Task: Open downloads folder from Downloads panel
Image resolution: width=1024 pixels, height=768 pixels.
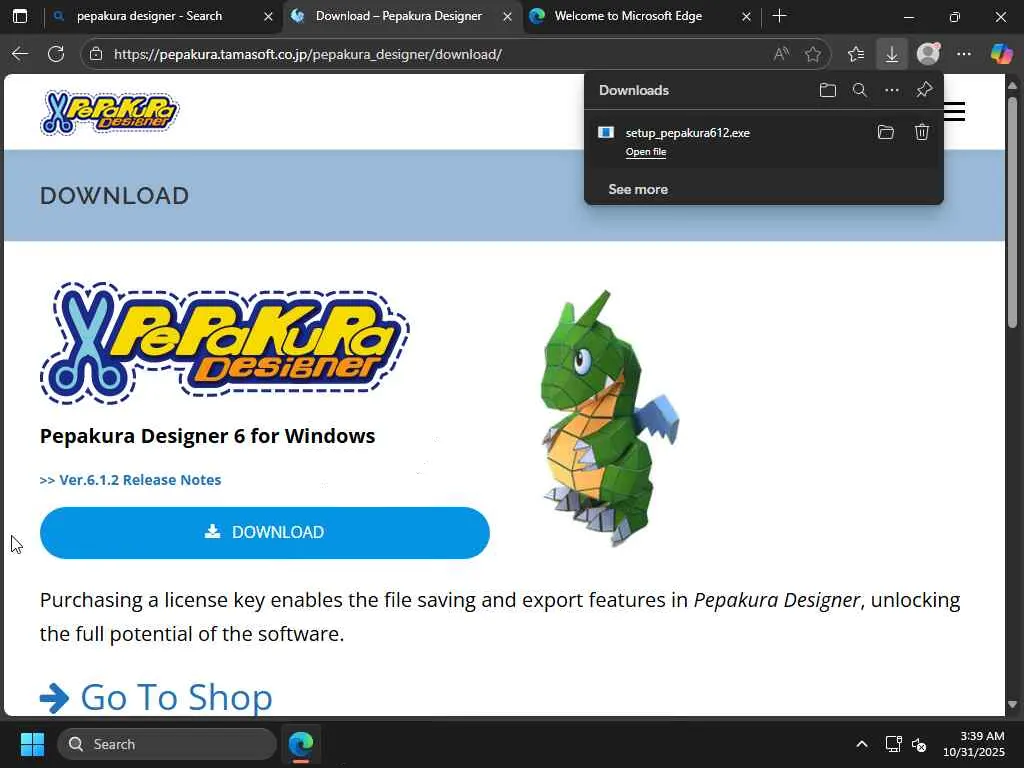Action: [x=827, y=90]
